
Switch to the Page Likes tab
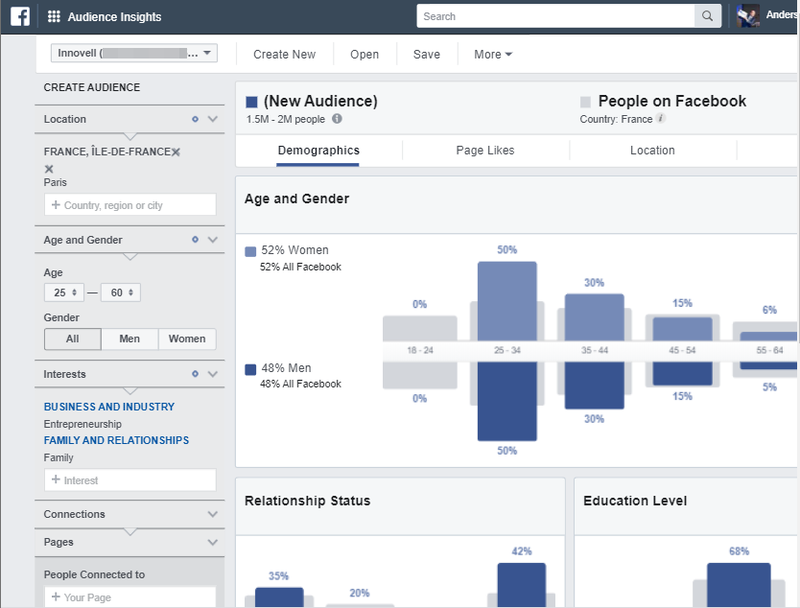tap(485, 150)
